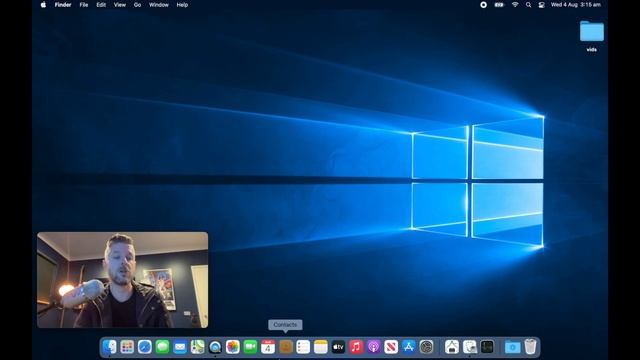Open the Go menu
640x360 pixels.
click(x=138, y=5)
